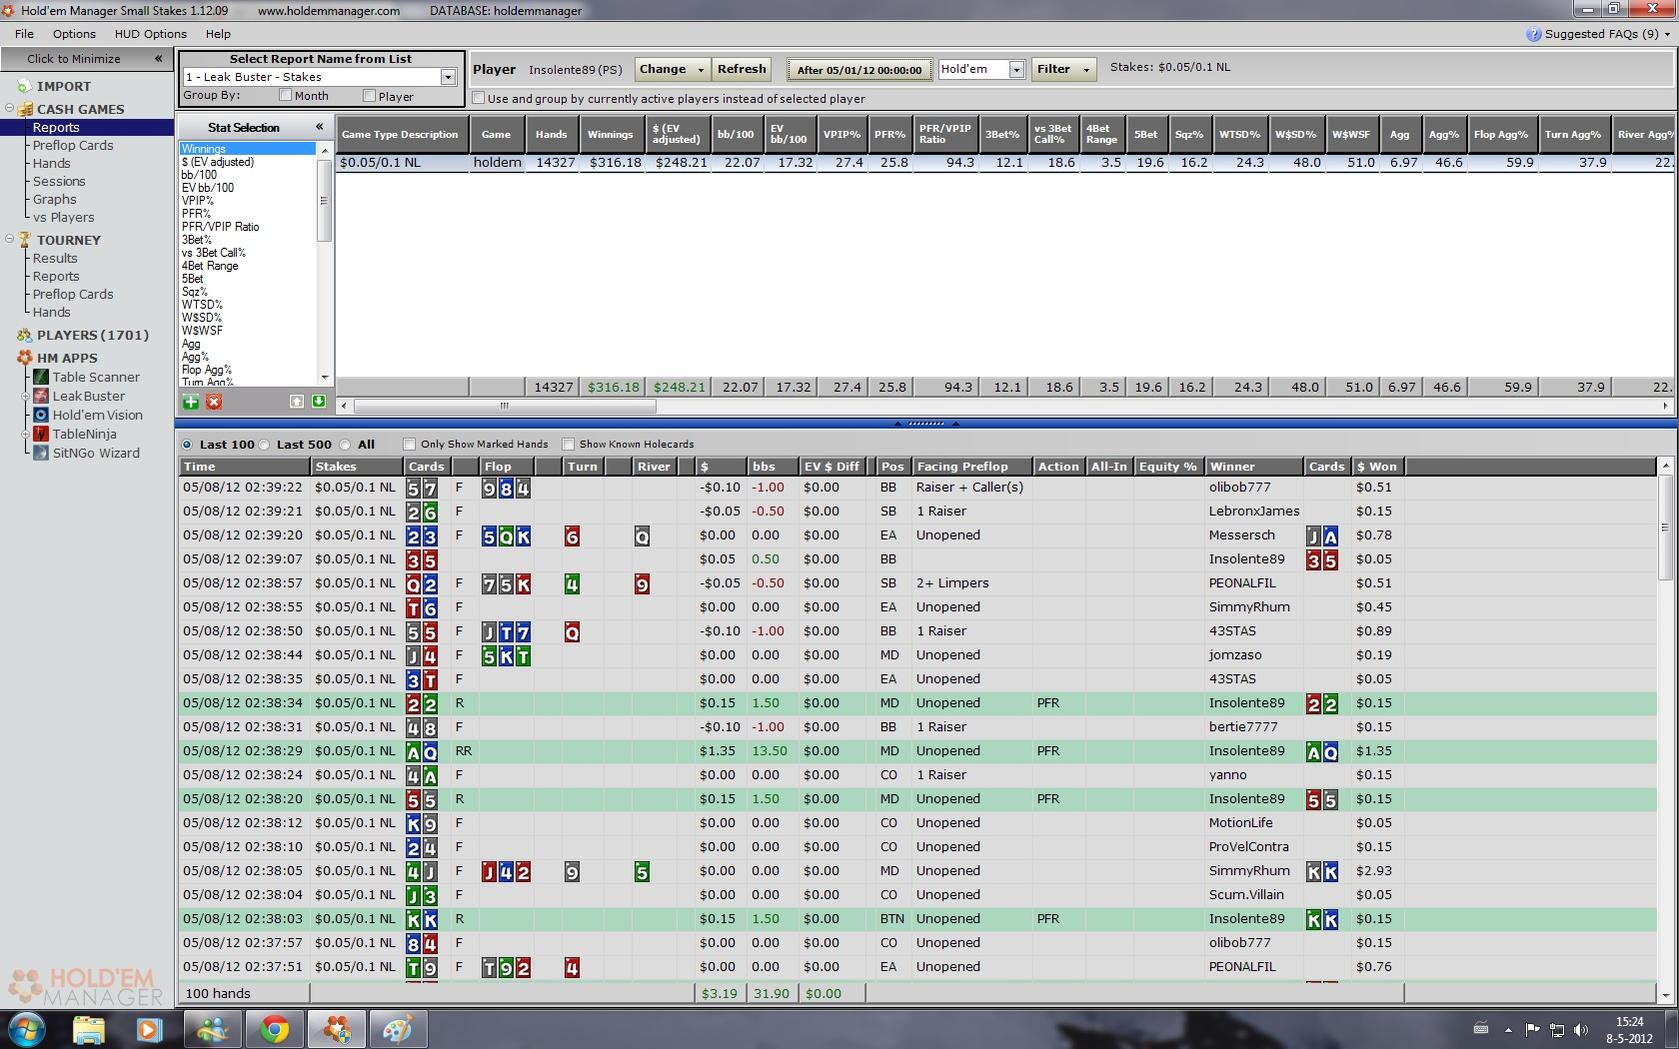
Task: Open vs Players under Cash Games
Action: pos(63,217)
